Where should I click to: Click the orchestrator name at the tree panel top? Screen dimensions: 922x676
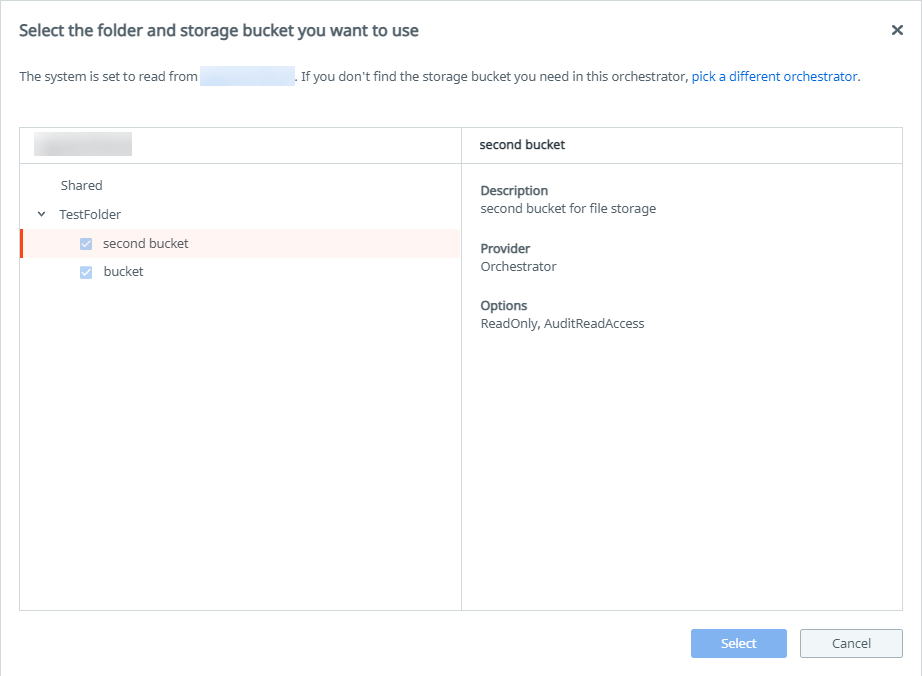click(x=82, y=143)
